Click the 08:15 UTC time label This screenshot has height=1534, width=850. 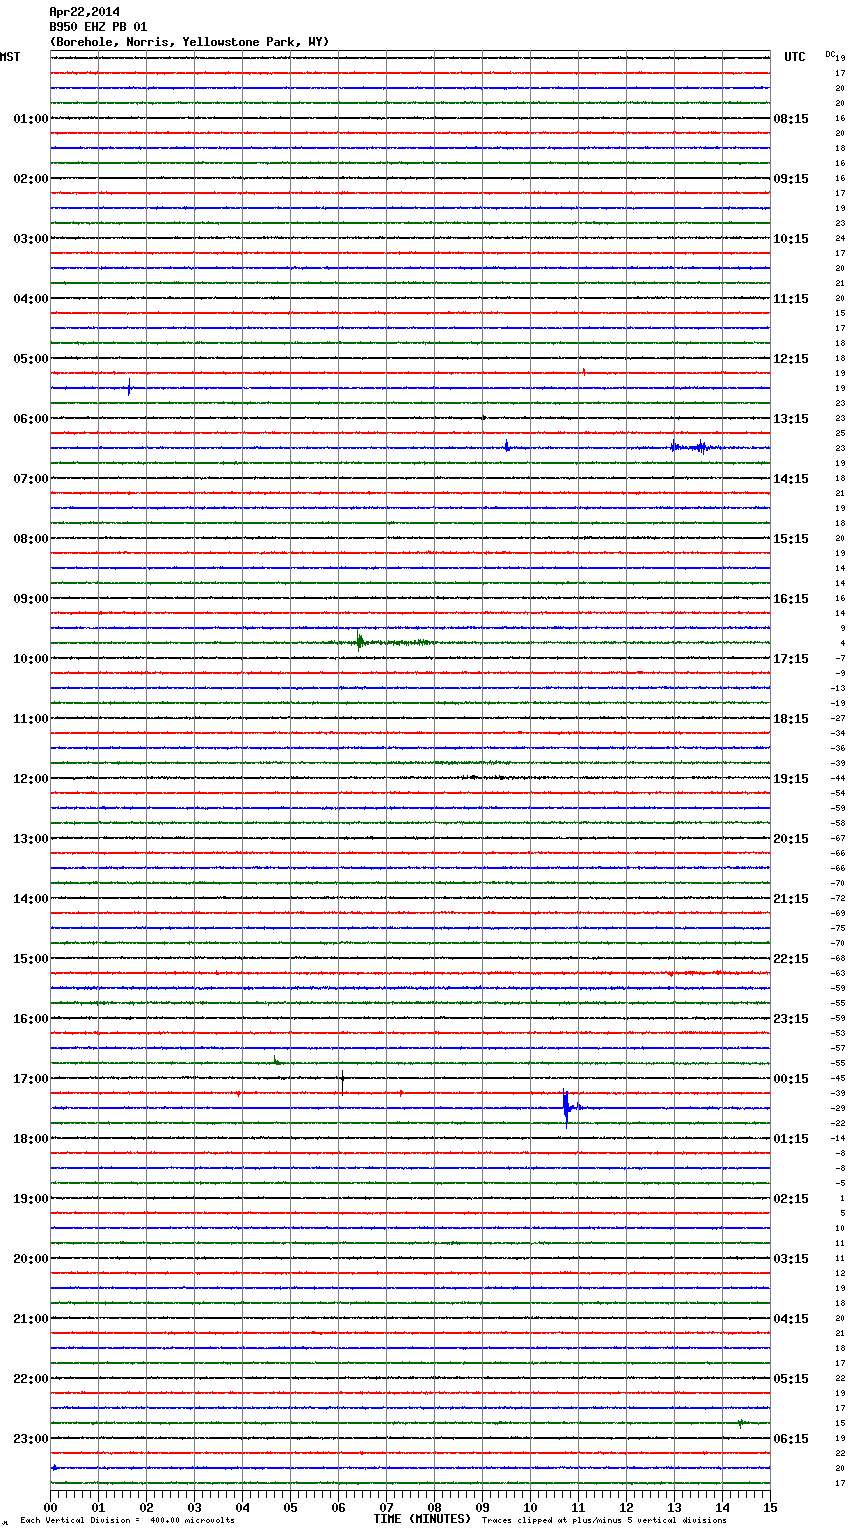coord(791,118)
